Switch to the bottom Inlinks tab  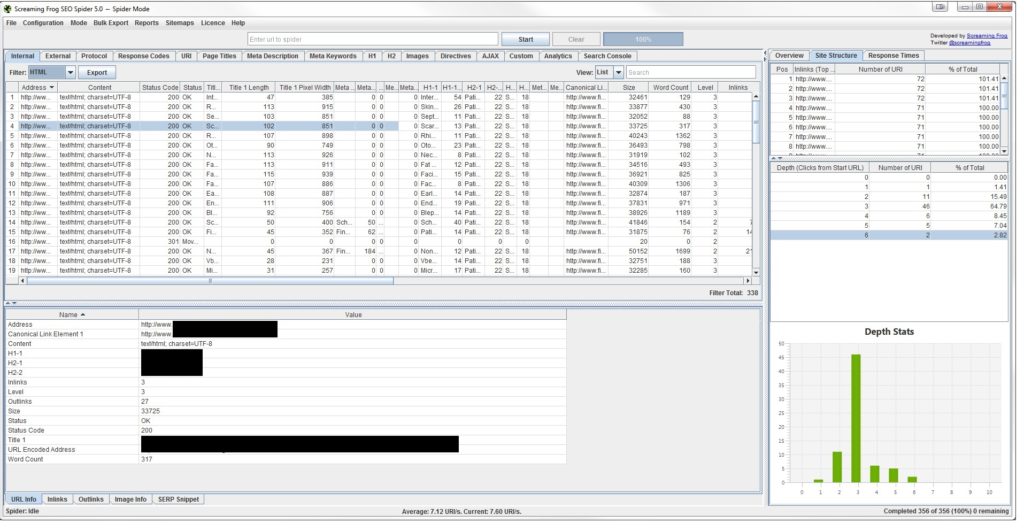coord(57,499)
